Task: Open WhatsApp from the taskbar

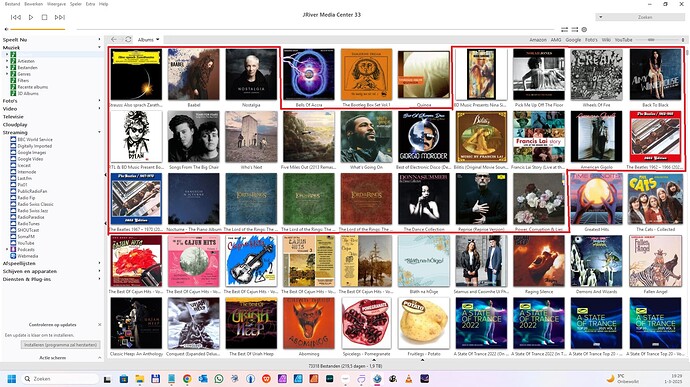Action: tap(219, 379)
